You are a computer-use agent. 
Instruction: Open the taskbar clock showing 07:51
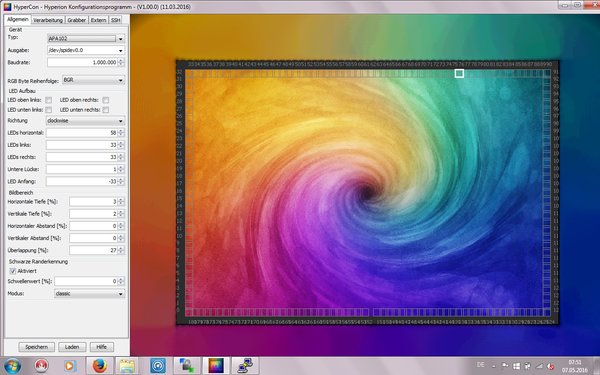[x=575, y=366]
